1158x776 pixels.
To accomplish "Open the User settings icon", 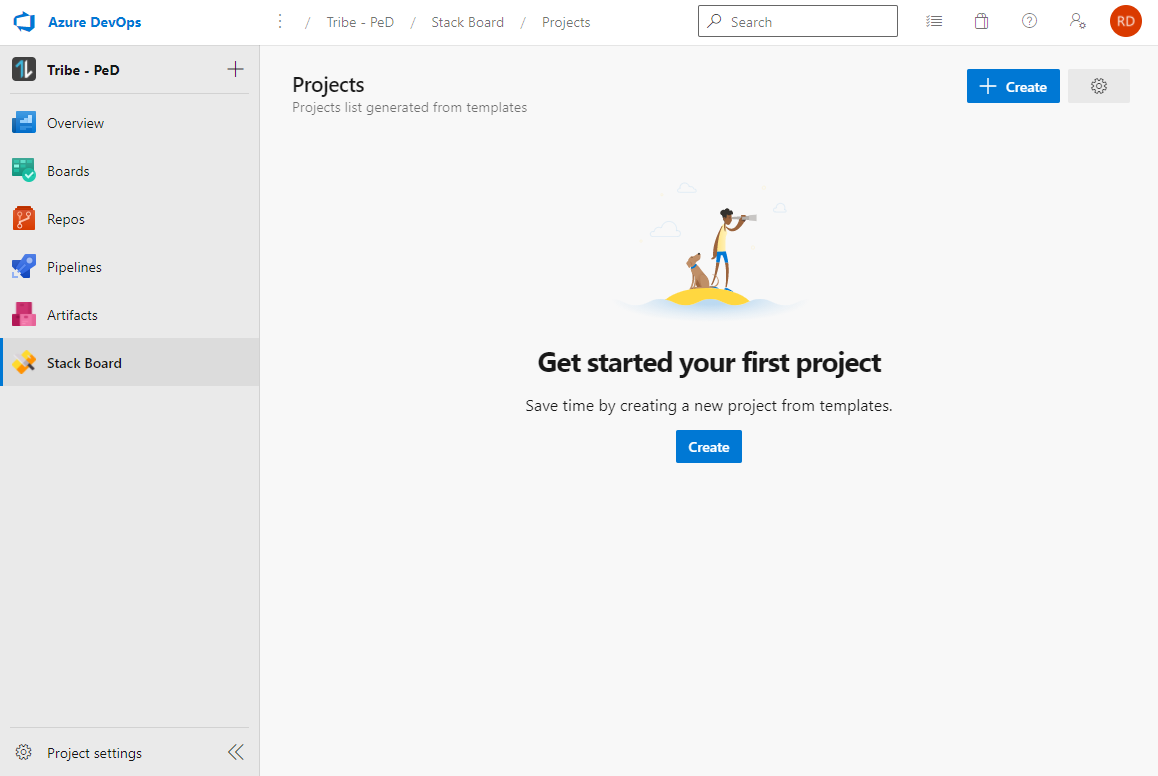I will click(x=1078, y=21).
